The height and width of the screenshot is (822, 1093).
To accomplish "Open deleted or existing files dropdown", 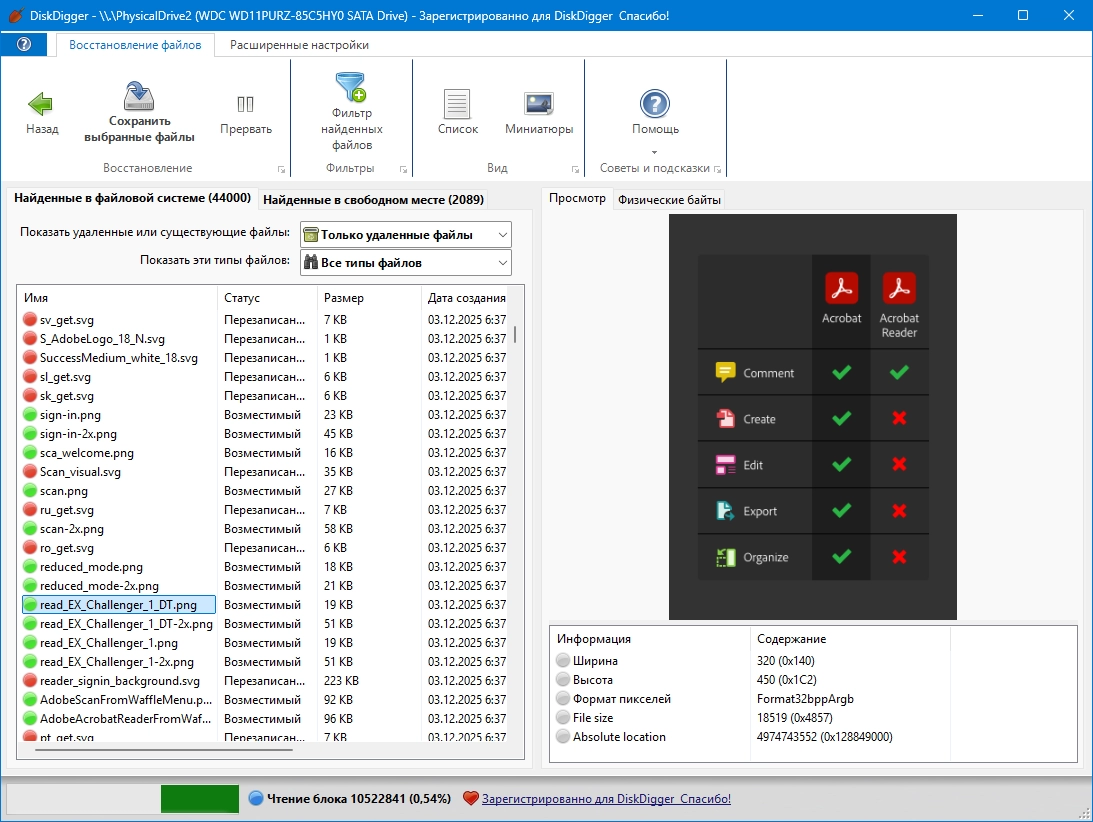I will coord(406,235).
